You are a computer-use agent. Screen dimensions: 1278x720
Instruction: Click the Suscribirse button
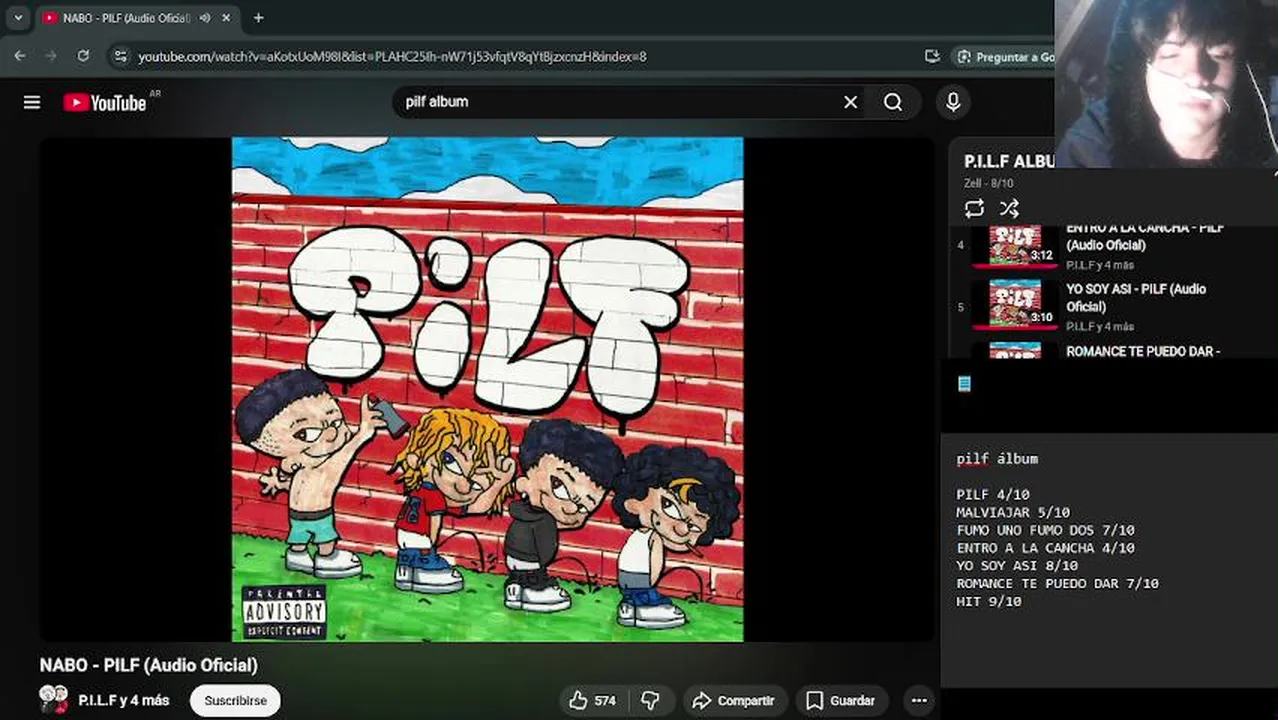tap(235, 701)
